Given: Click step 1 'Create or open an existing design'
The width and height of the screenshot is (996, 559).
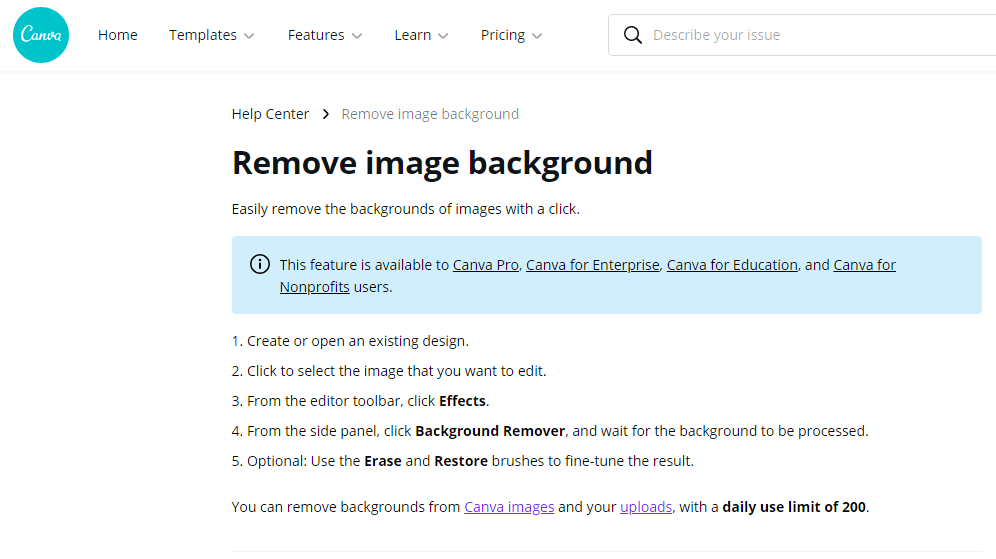Looking at the screenshot, I should coord(350,341).
